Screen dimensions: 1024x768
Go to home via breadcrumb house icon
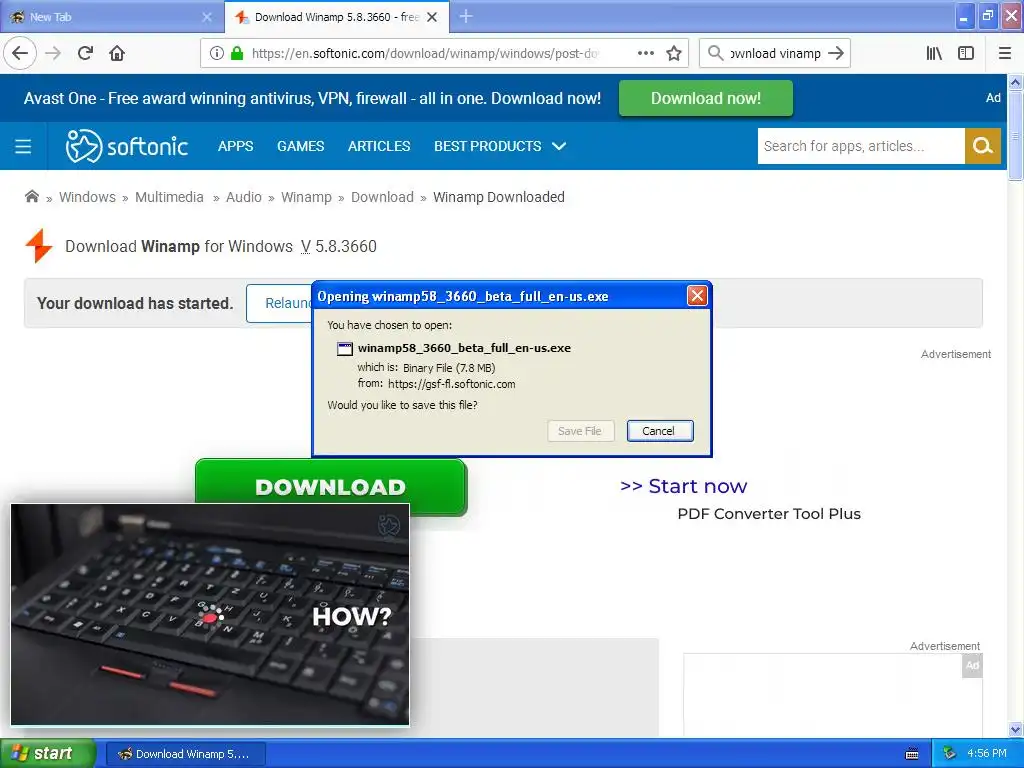tap(31, 197)
